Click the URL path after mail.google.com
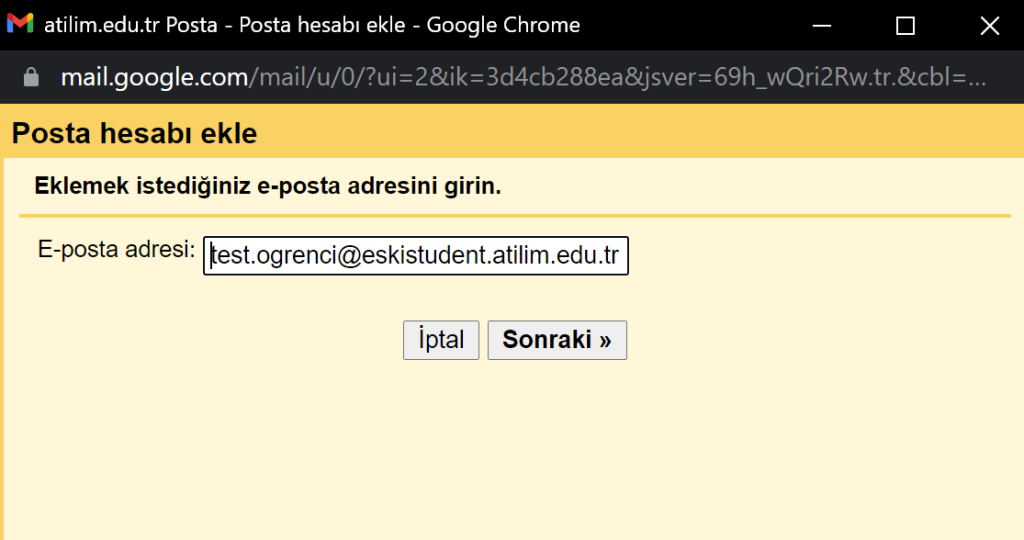1024x540 pixels. pyautogui.click(x=500, y=77)
